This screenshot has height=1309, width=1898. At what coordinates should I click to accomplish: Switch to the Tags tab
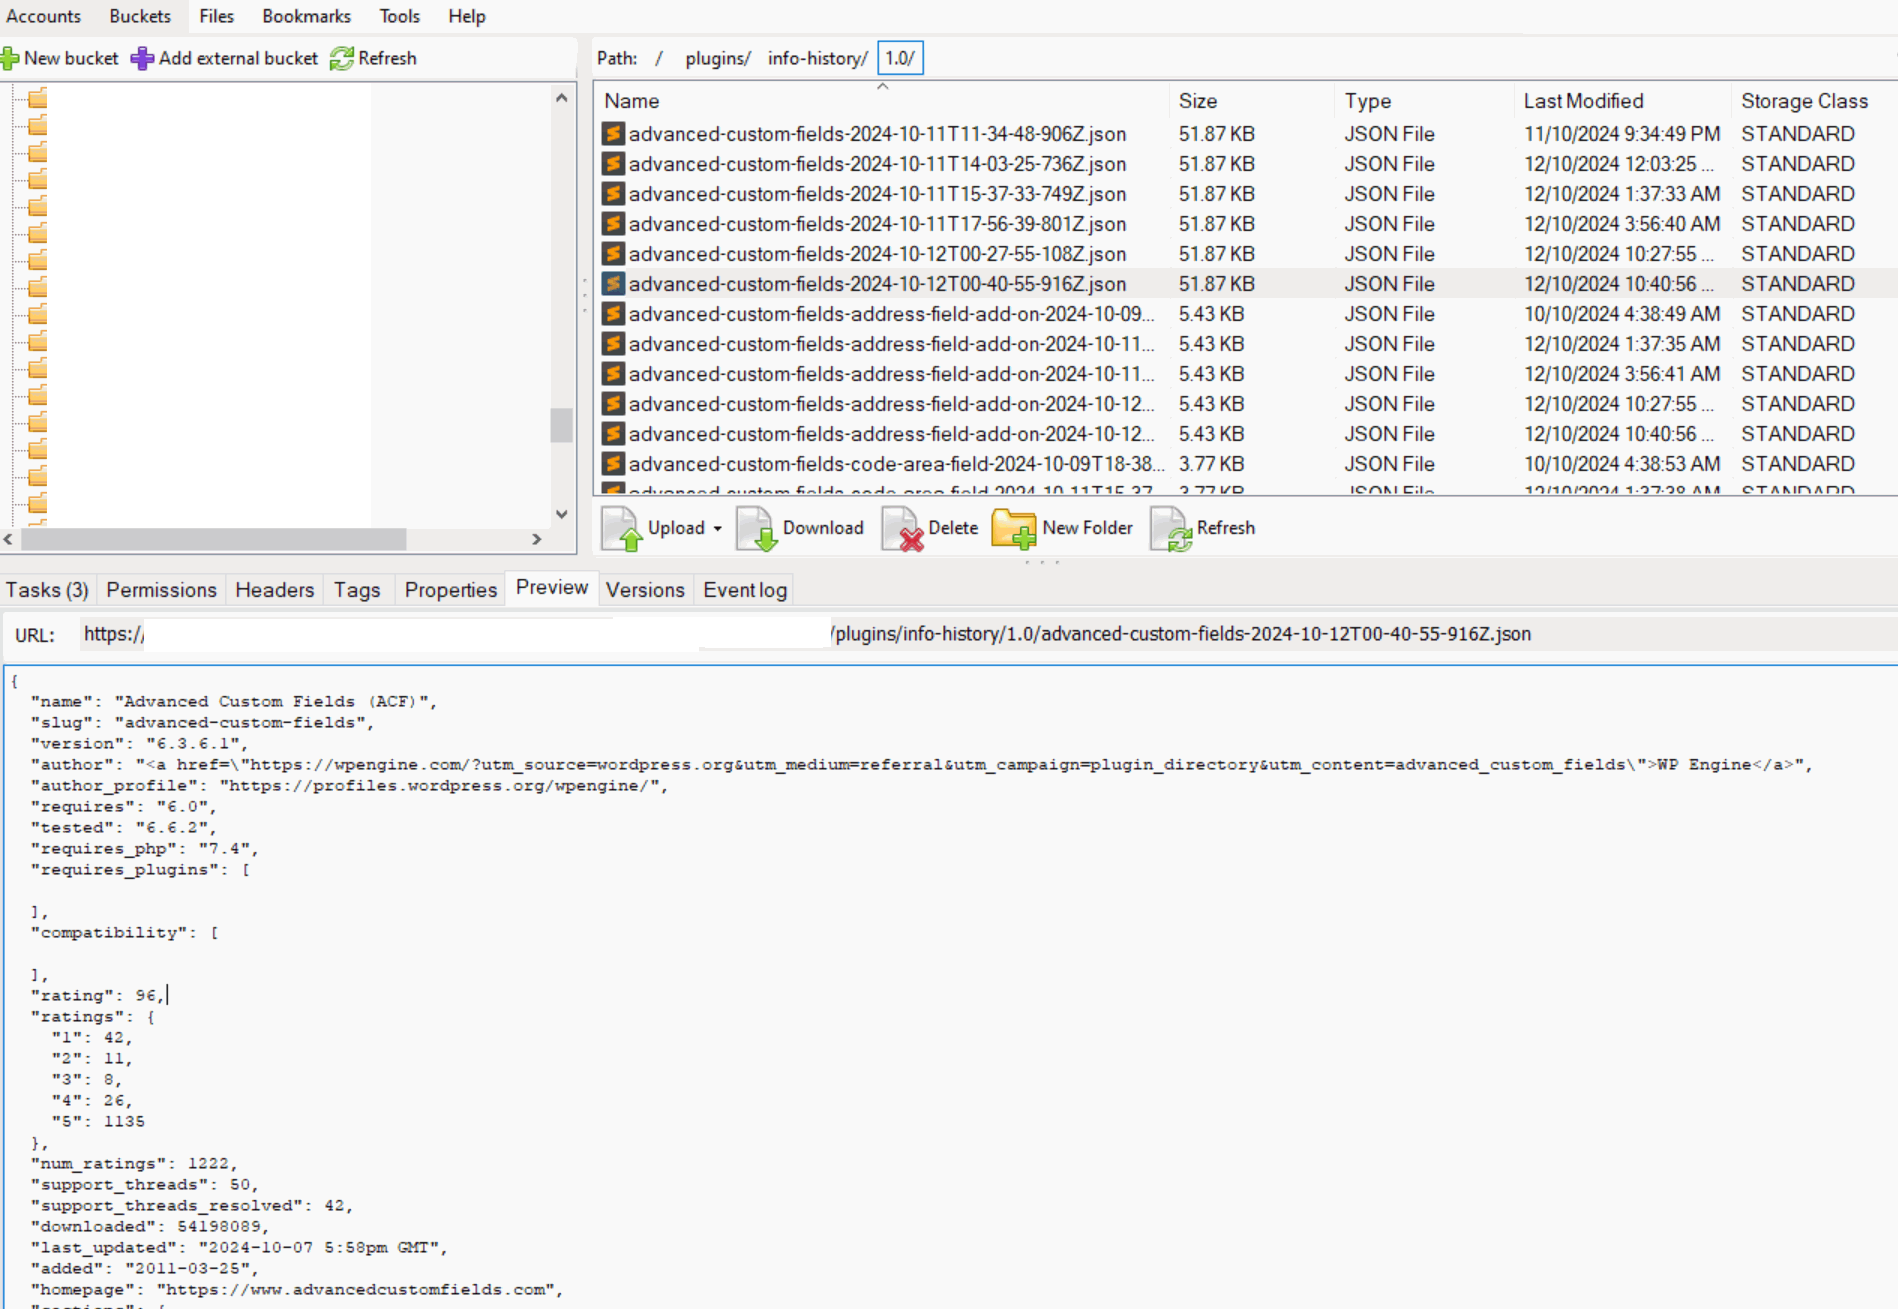357,590
